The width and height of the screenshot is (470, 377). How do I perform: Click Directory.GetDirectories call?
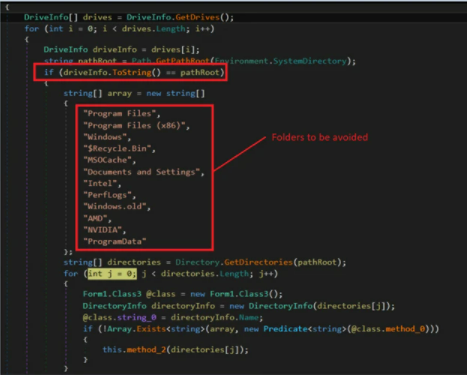[234, 262]
